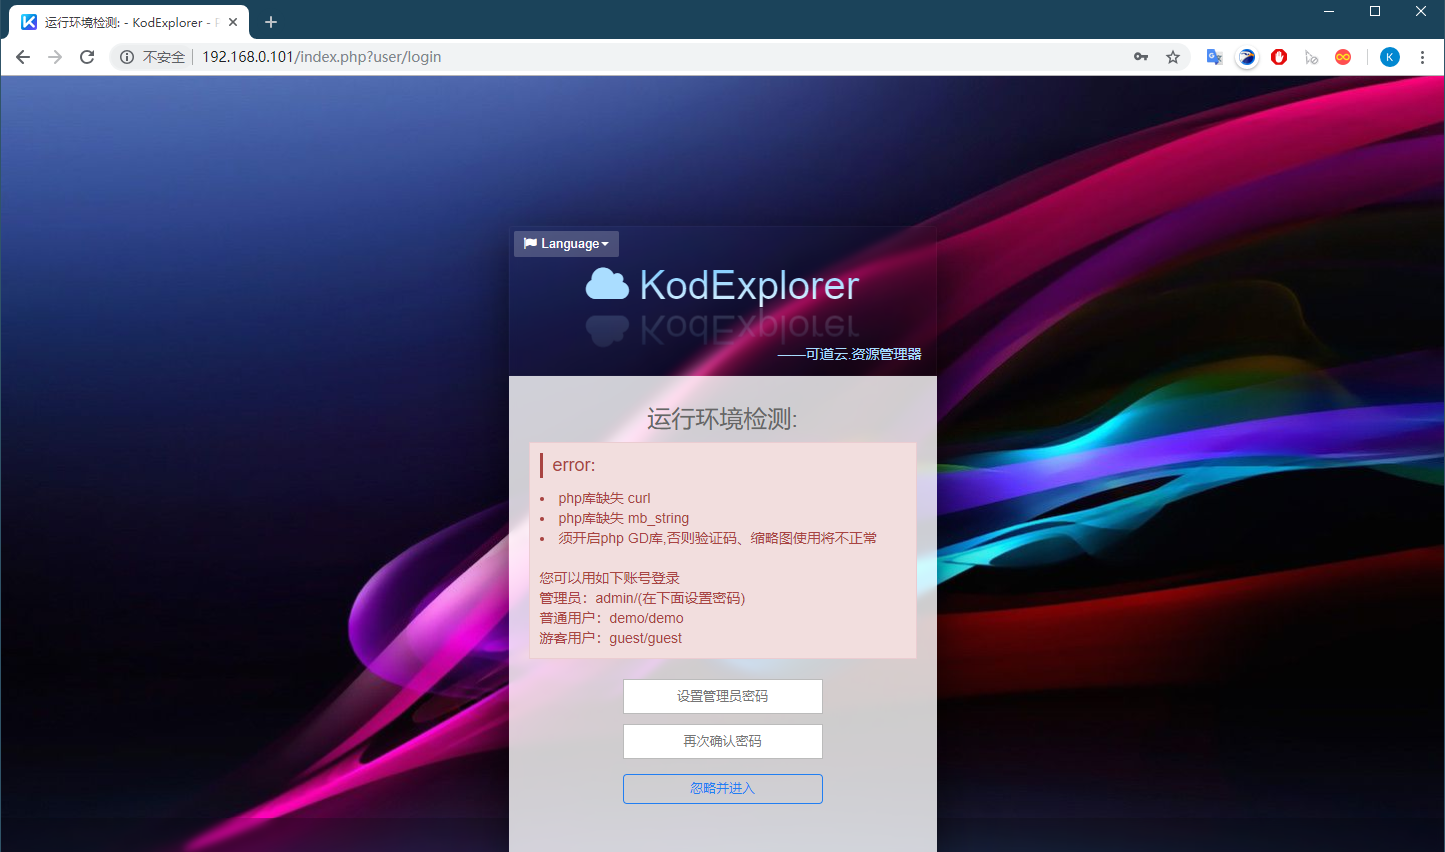Click the orange infinity extension icon

(1343, 57)
